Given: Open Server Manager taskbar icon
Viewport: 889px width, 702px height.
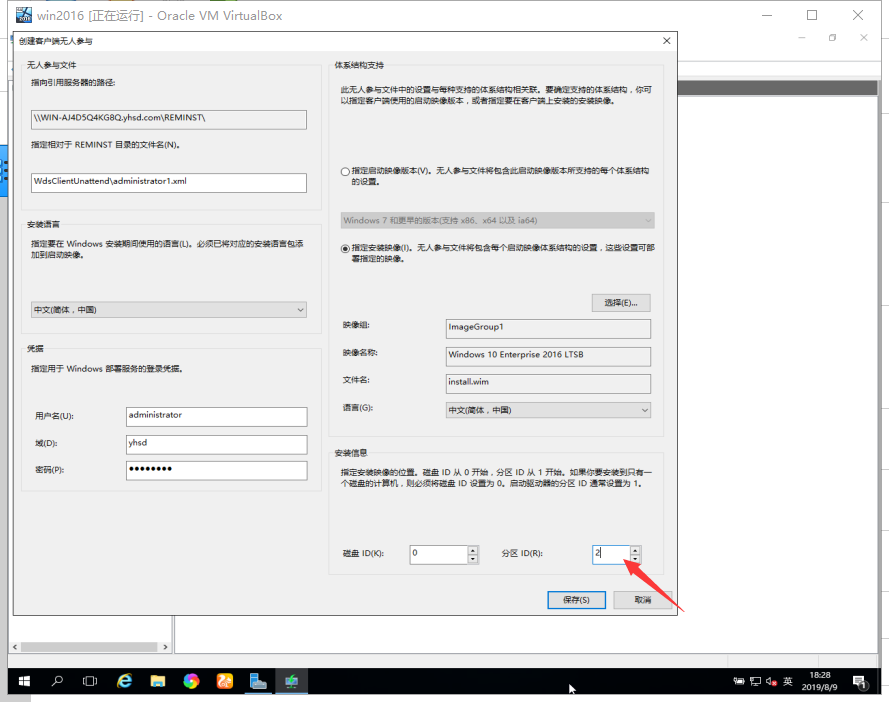Looking at the screenshot, I should pos(258,680).
